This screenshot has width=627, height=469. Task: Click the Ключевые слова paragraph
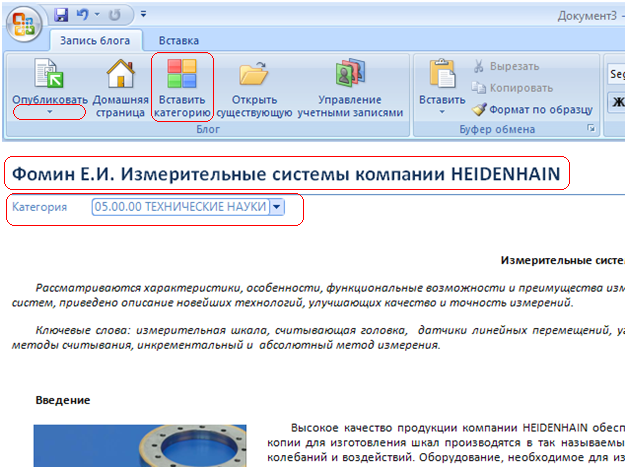[318, 337]
